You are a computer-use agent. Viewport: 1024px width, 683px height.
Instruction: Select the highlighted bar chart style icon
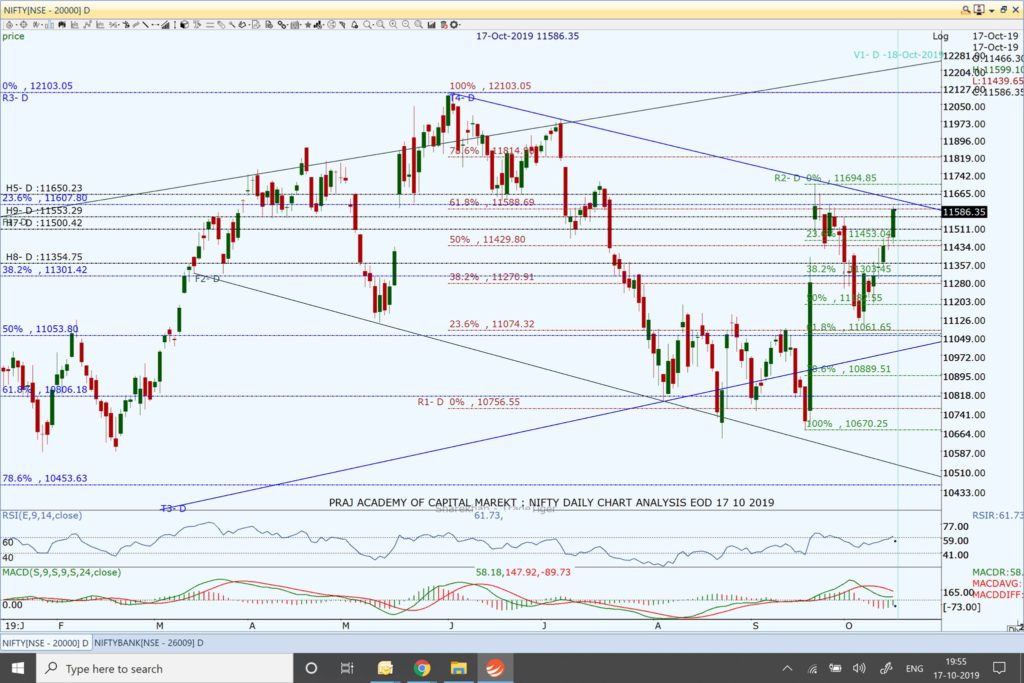click(x=50, y=25)
